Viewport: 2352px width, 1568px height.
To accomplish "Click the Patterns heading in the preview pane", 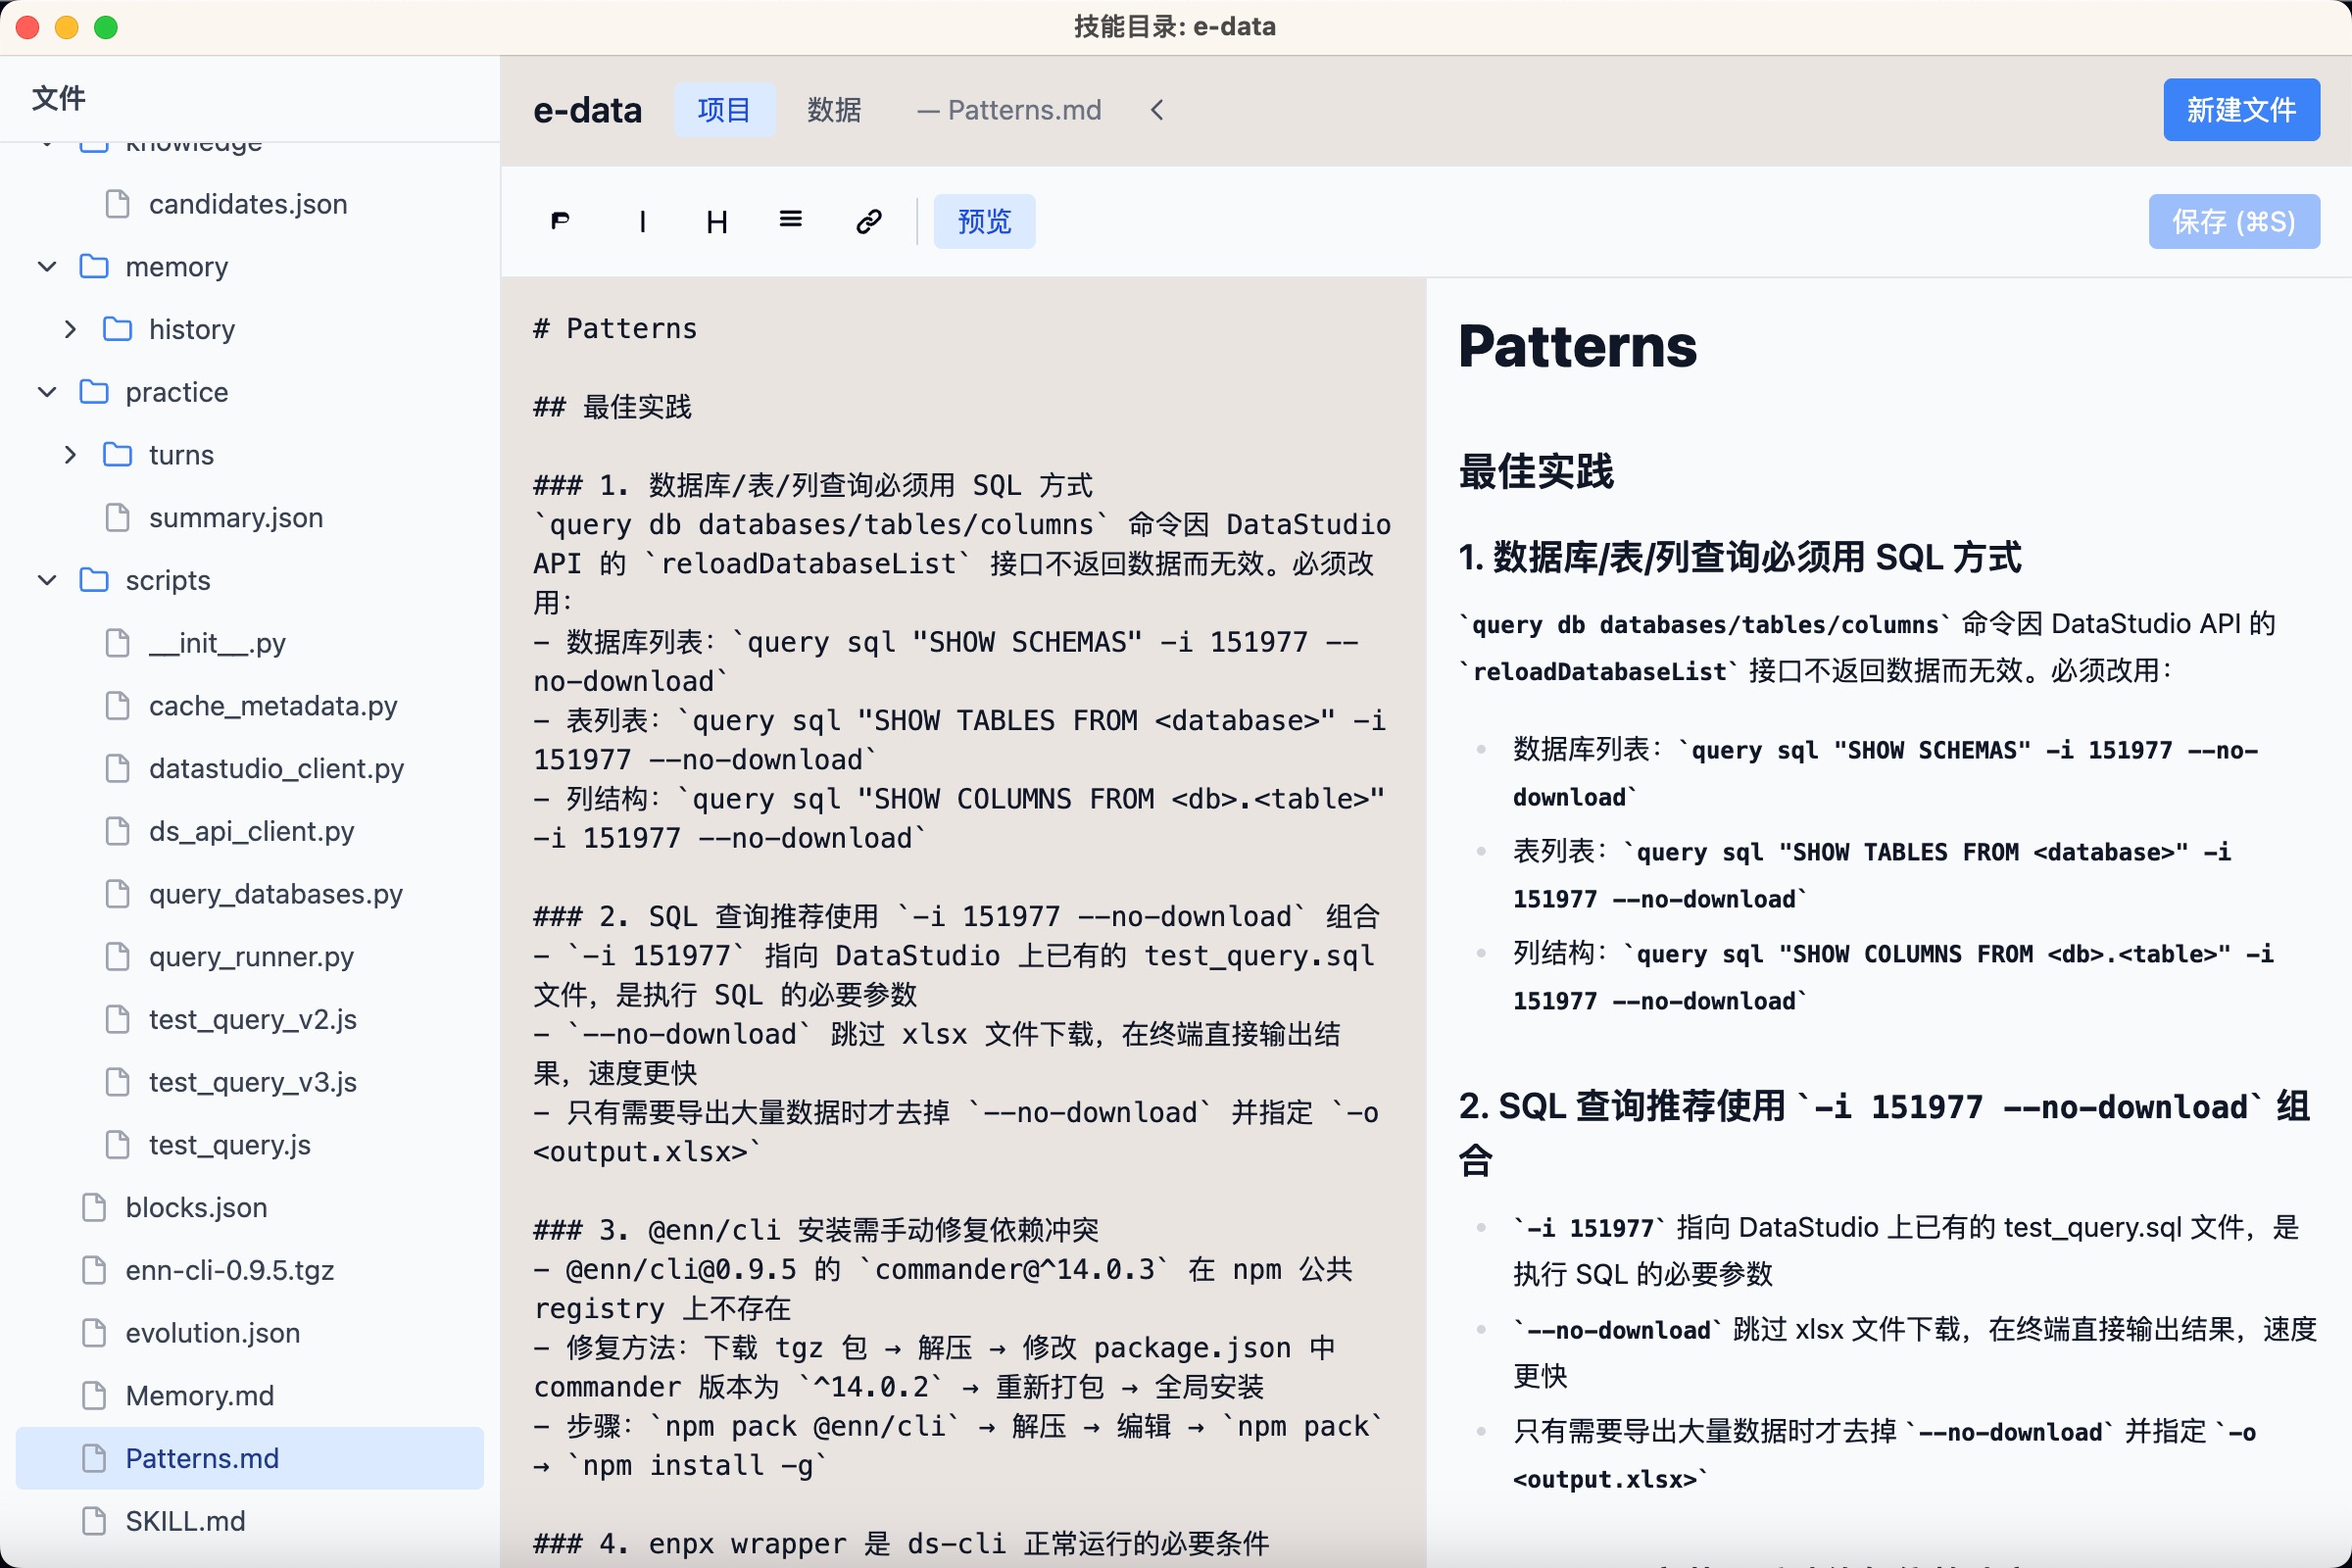I will pos(1577,347).
